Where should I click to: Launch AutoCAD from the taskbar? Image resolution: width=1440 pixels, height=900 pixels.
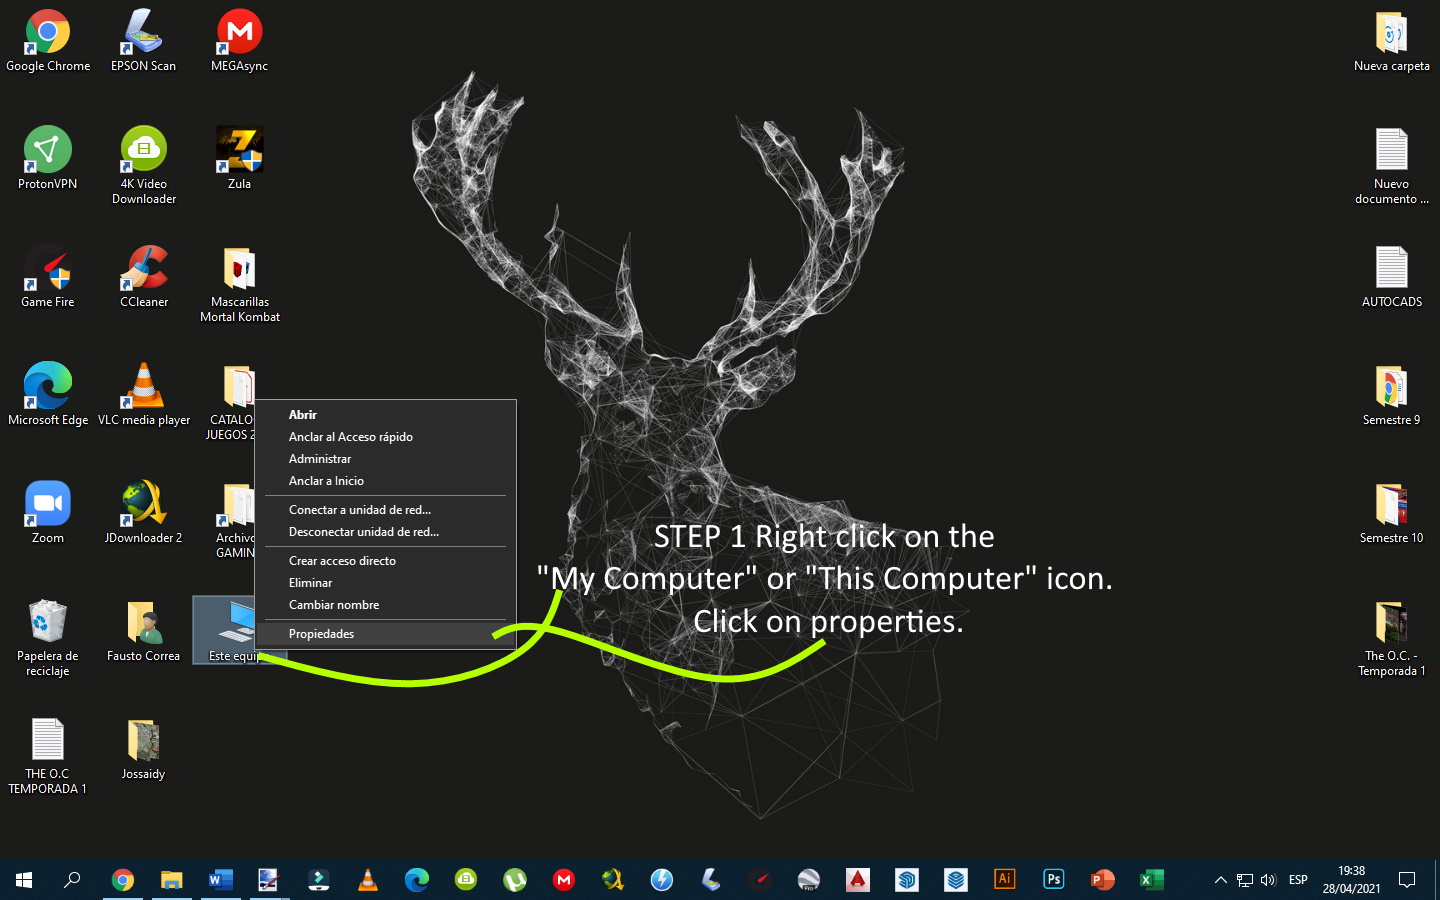tap(858, 880)
